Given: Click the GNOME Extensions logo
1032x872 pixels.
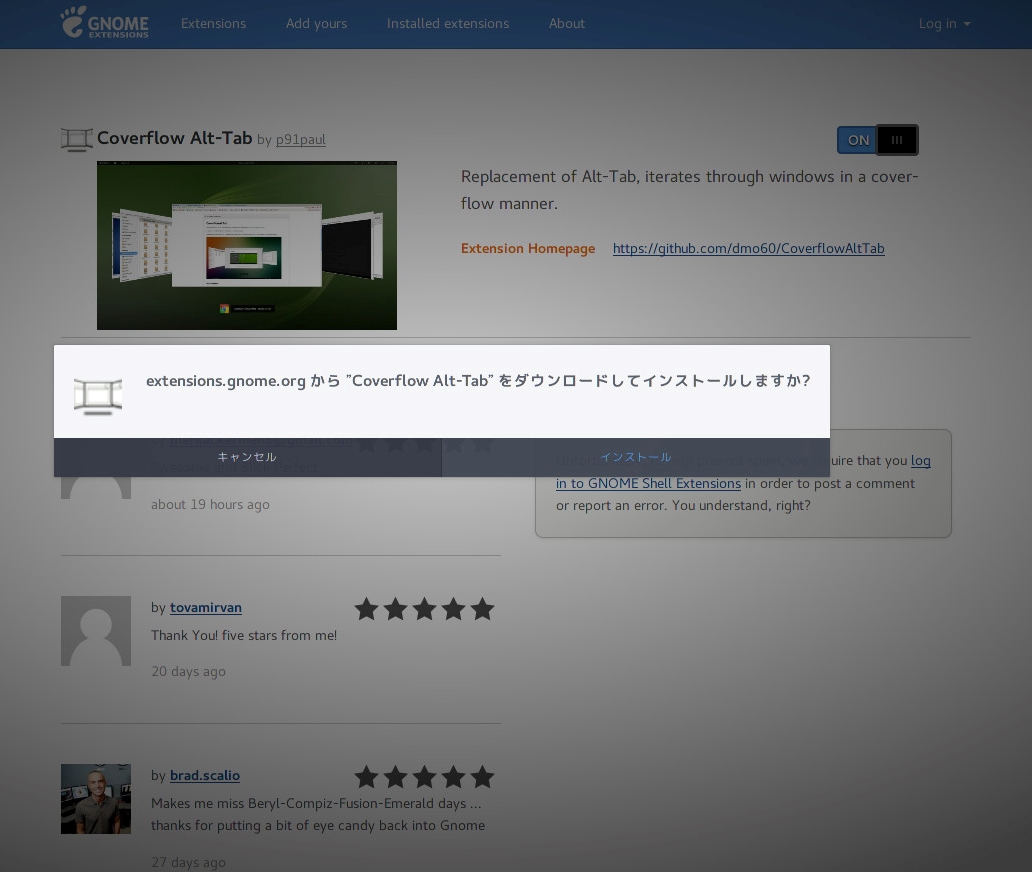Looking at the screenshot, I should [104, 23].
